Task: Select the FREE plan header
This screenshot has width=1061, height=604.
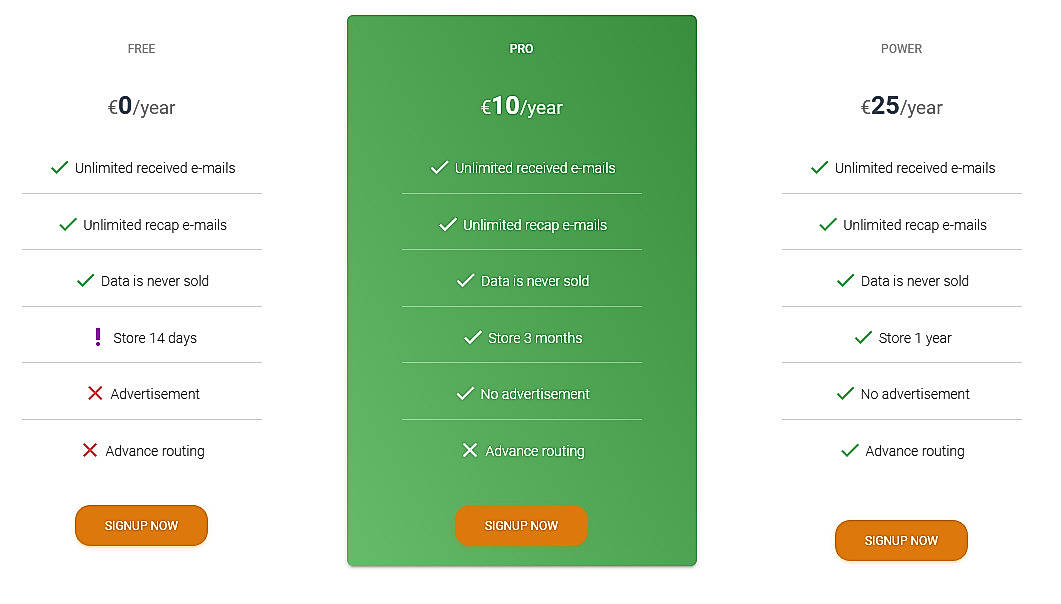Action: coord(141,48)
